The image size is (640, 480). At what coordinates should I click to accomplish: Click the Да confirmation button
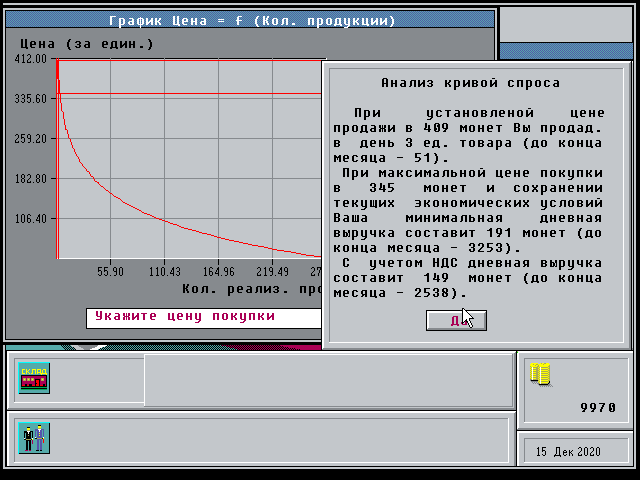(x=456, y=320)
